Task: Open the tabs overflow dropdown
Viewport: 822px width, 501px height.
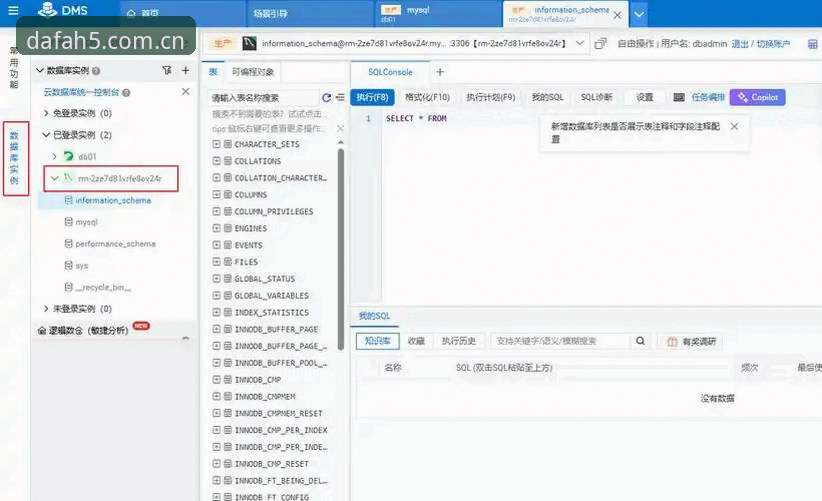Action: (639, 15)
